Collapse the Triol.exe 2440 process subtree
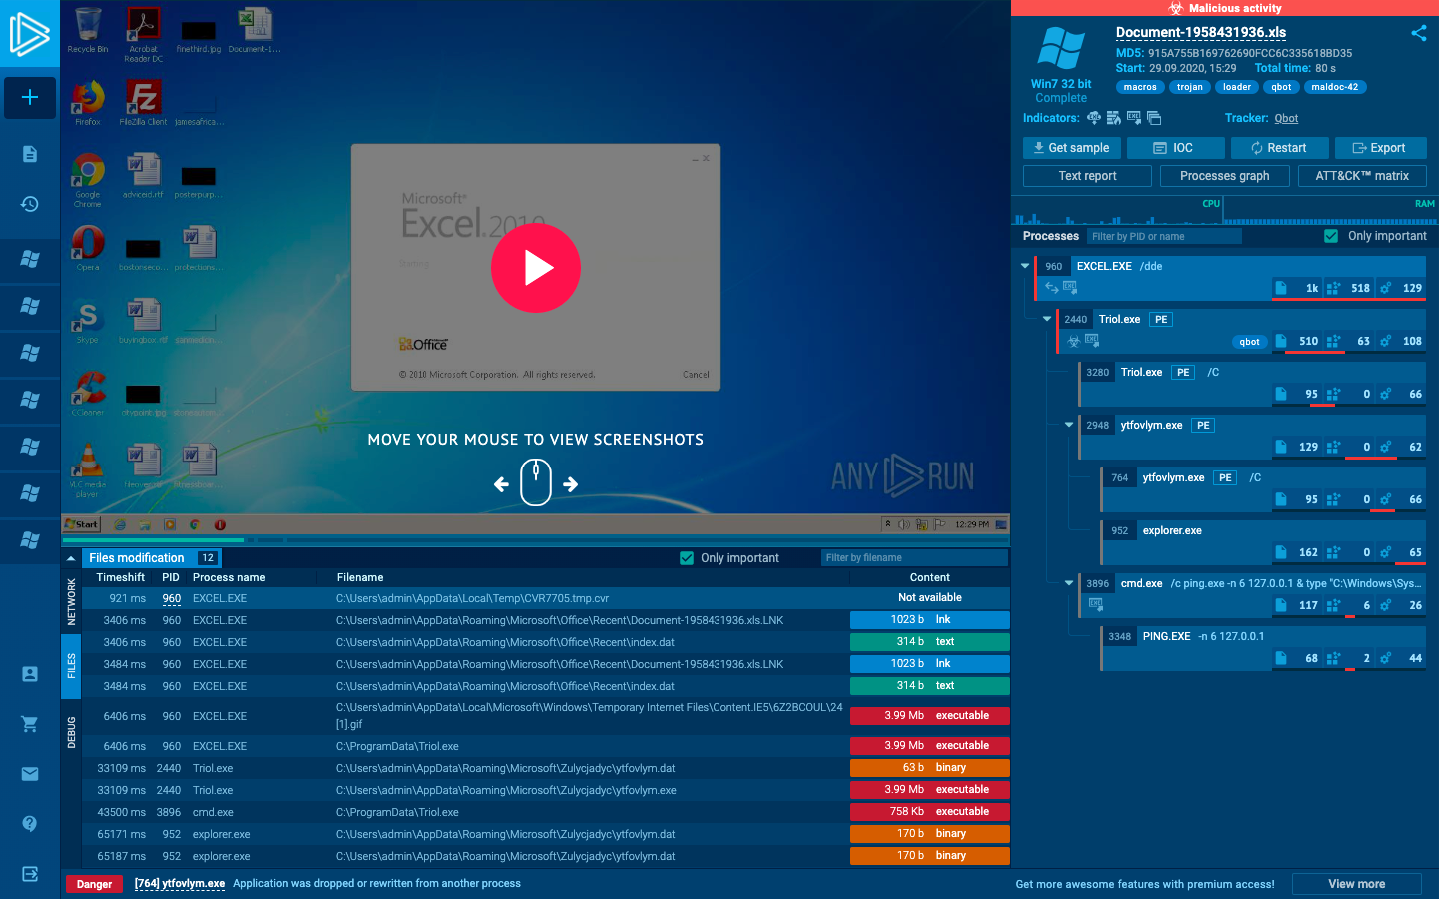The image size is (1439, 899). [1047, 319]
